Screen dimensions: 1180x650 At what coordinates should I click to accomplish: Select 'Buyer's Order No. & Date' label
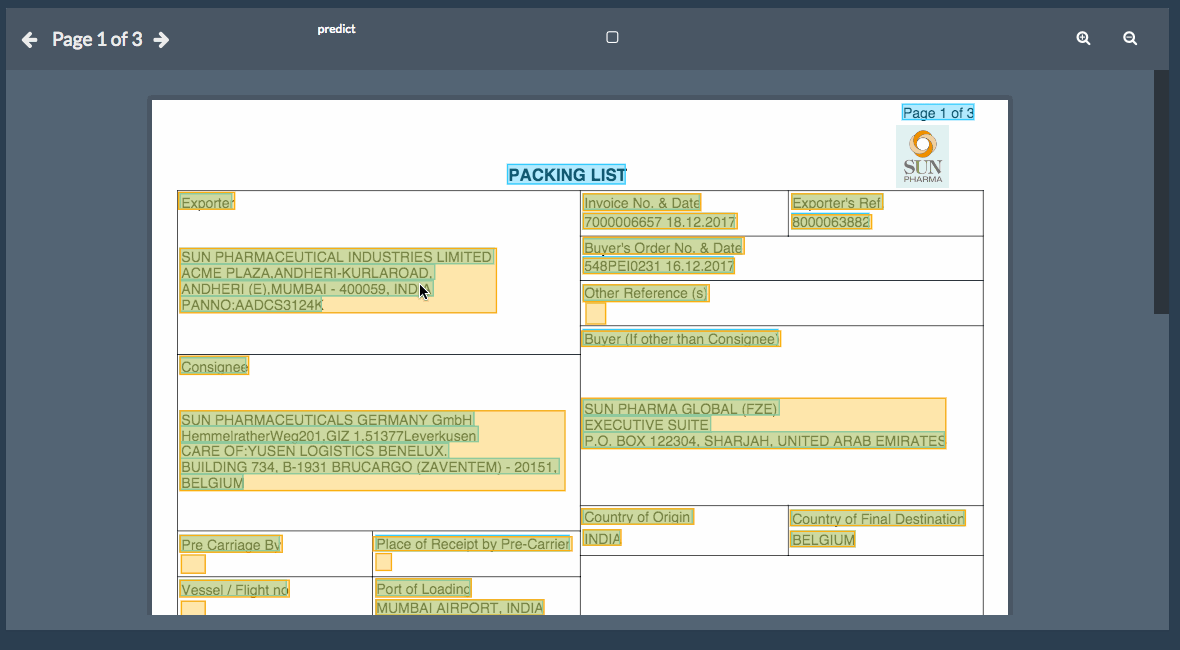tap(663, 248)
